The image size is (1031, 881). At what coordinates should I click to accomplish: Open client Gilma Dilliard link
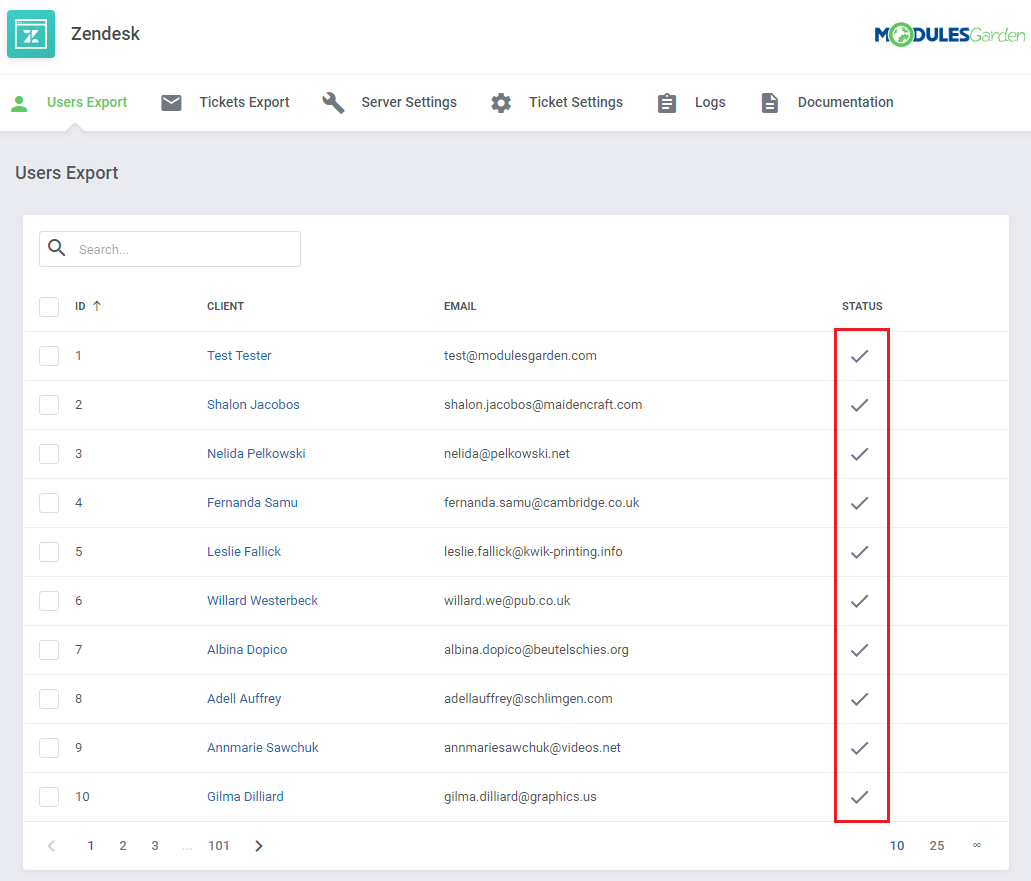click(x=245, y=797)
